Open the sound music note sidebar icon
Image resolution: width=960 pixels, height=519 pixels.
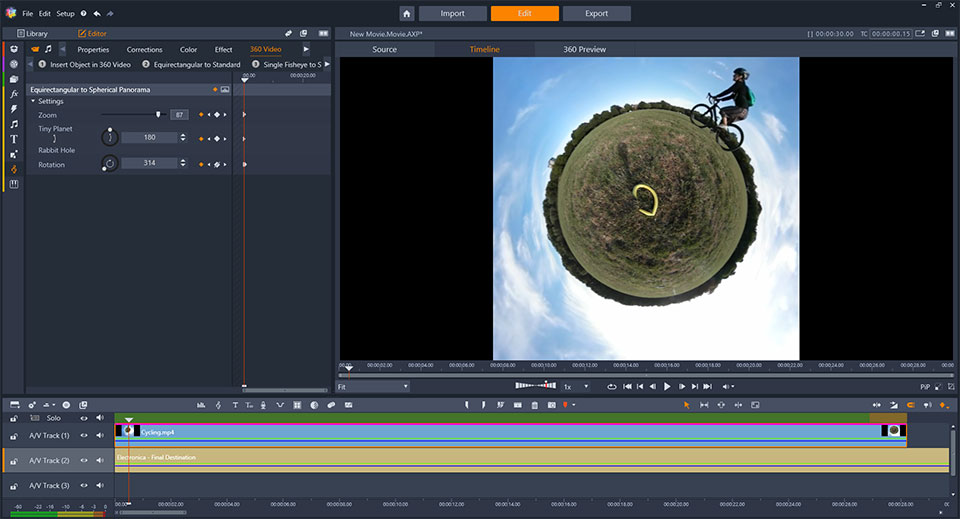click(13, 124)
